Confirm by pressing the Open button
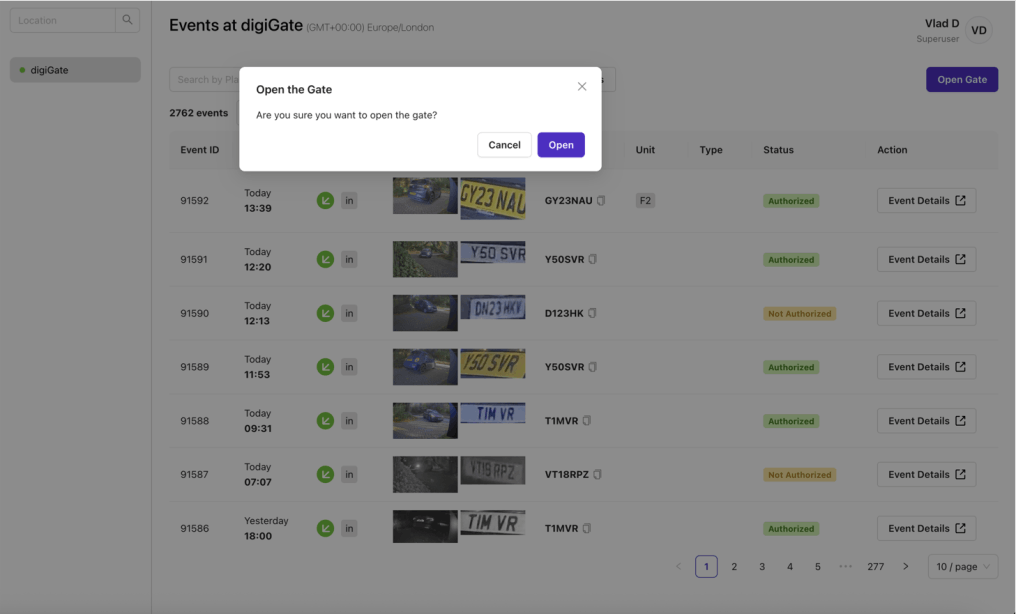Image resolution: width=1016 pixels, height=614 pixels. coord(561,145)
